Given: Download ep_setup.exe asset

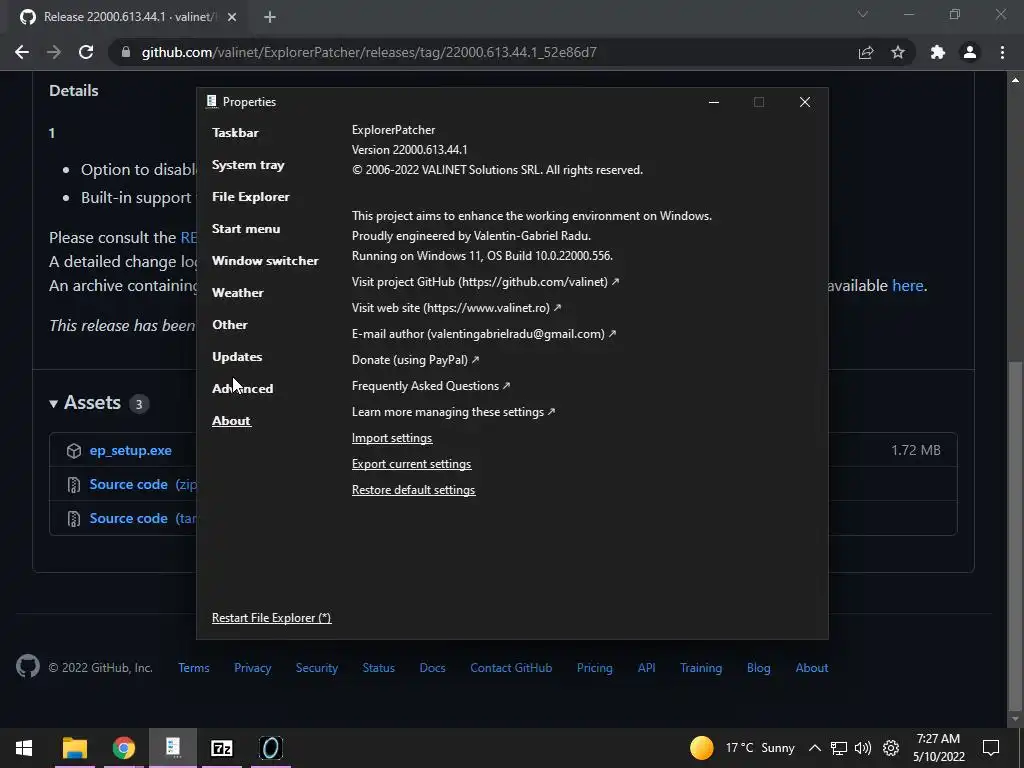Looking at the screenshot, I should 131,451.
